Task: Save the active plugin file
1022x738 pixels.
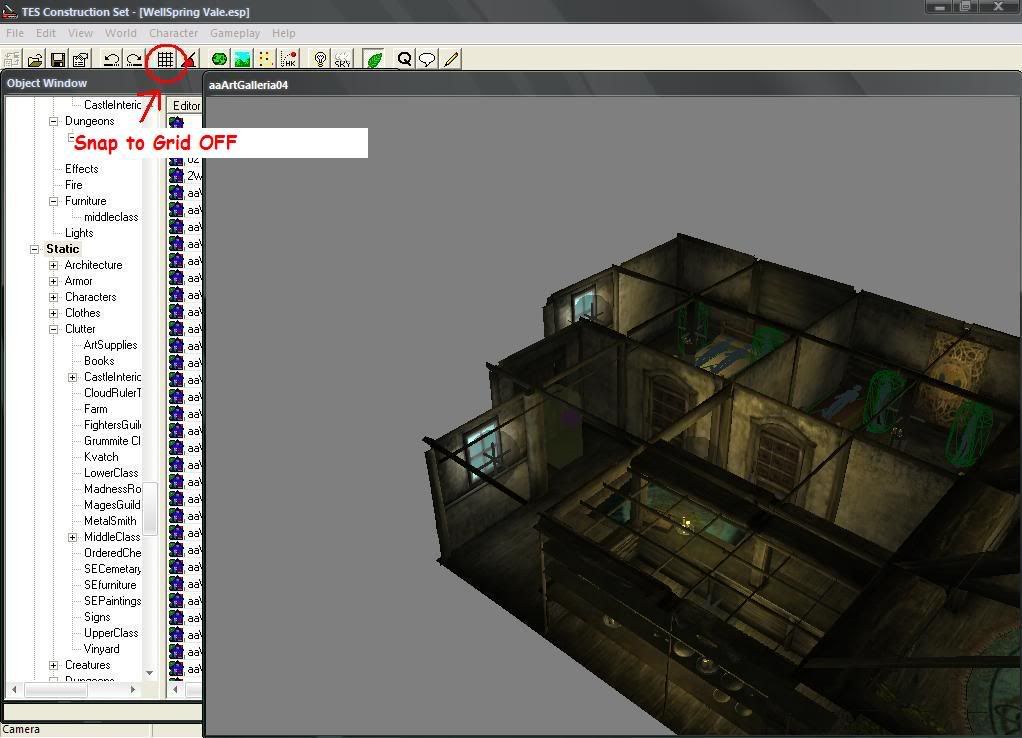Action: [58, 58]
